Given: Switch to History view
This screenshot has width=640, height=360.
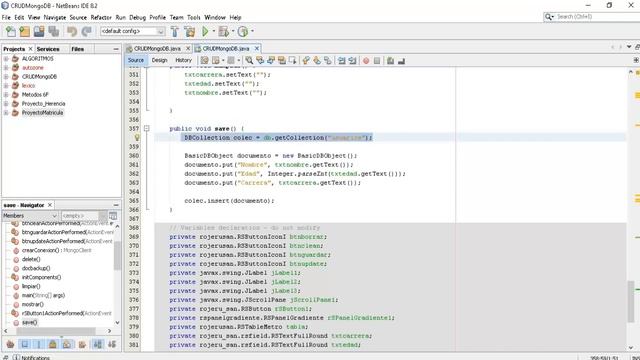Looking at the screenshot, I should [x=183, y=60].
